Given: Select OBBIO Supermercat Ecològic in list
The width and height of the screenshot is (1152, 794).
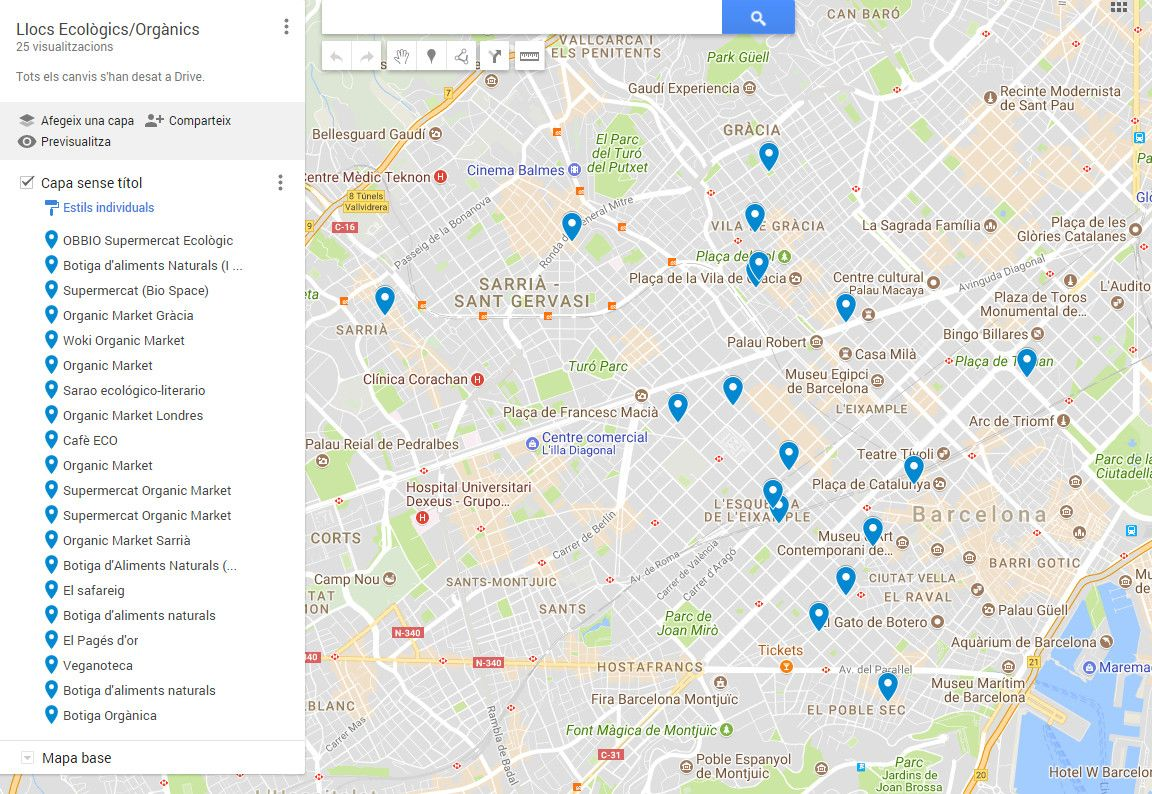Looking at the screenshot, I should coord(147,240).
